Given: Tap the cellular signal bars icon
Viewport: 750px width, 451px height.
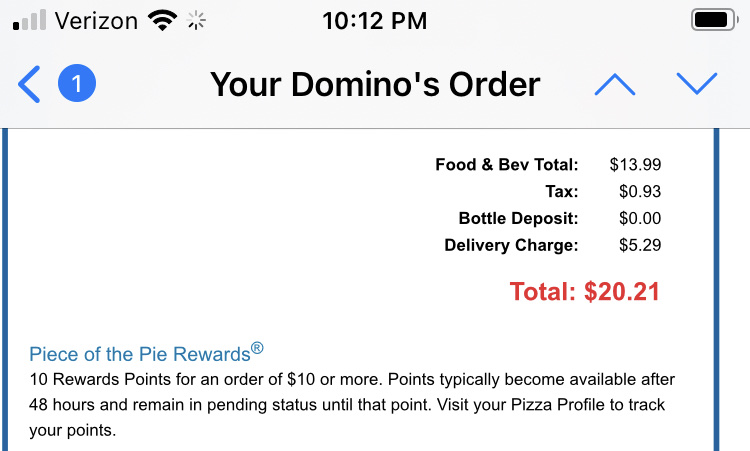Looking at the screenshot, I should coord(29,21).
